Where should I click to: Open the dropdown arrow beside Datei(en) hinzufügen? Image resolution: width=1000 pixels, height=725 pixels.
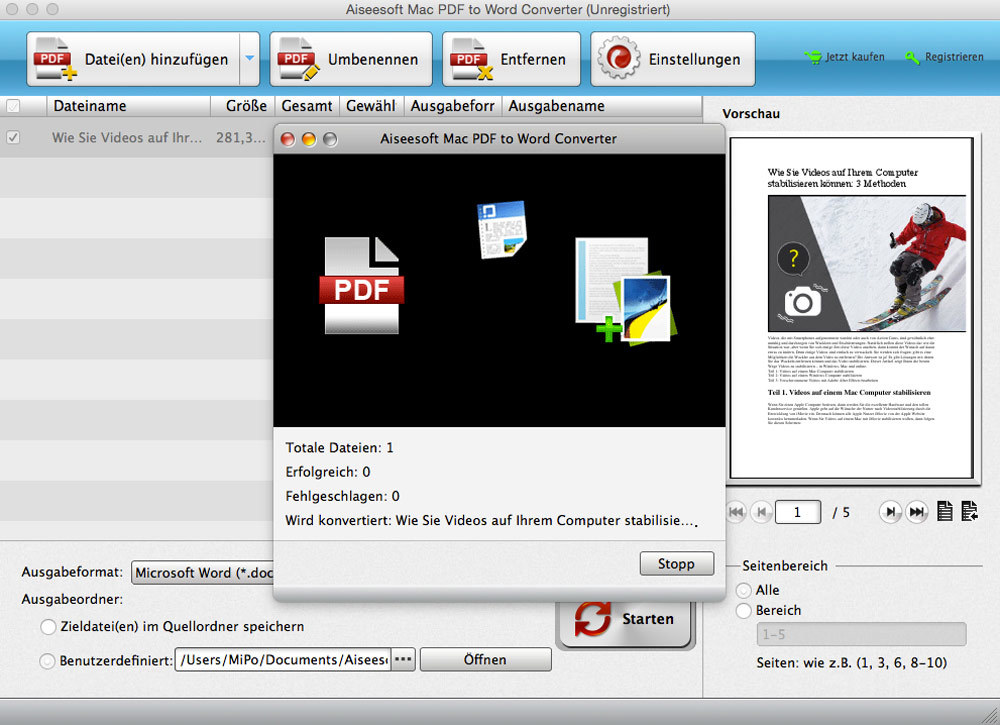coord(250,59)
